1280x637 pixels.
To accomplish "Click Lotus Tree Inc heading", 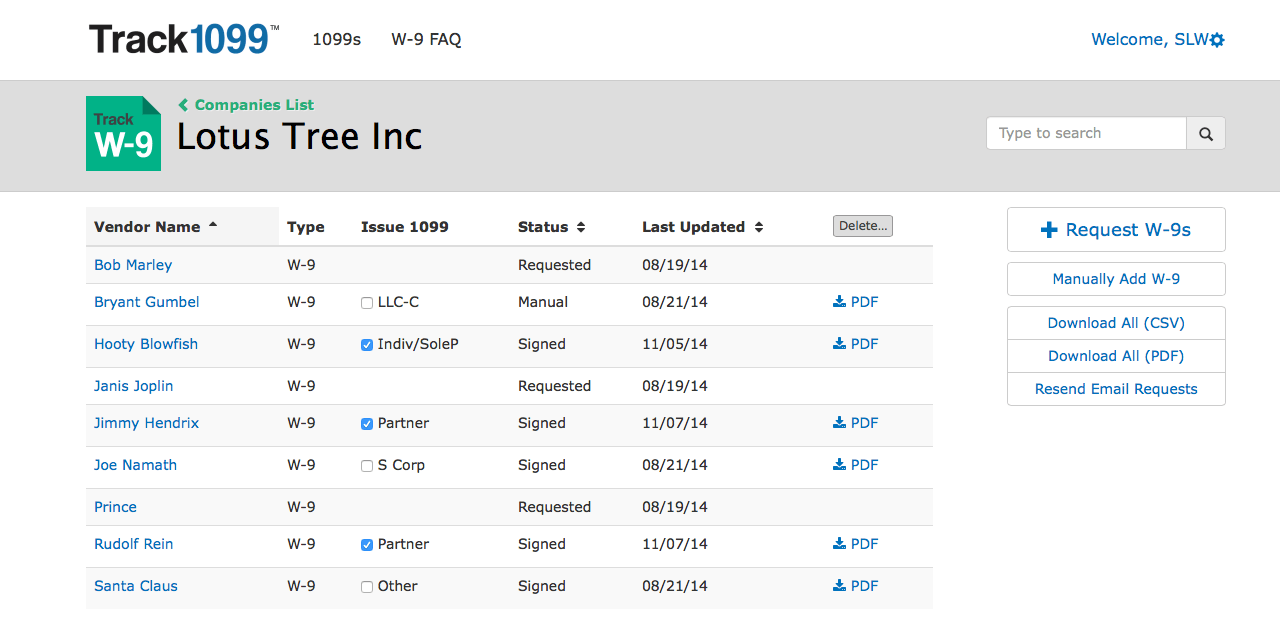I will (300, 137).
